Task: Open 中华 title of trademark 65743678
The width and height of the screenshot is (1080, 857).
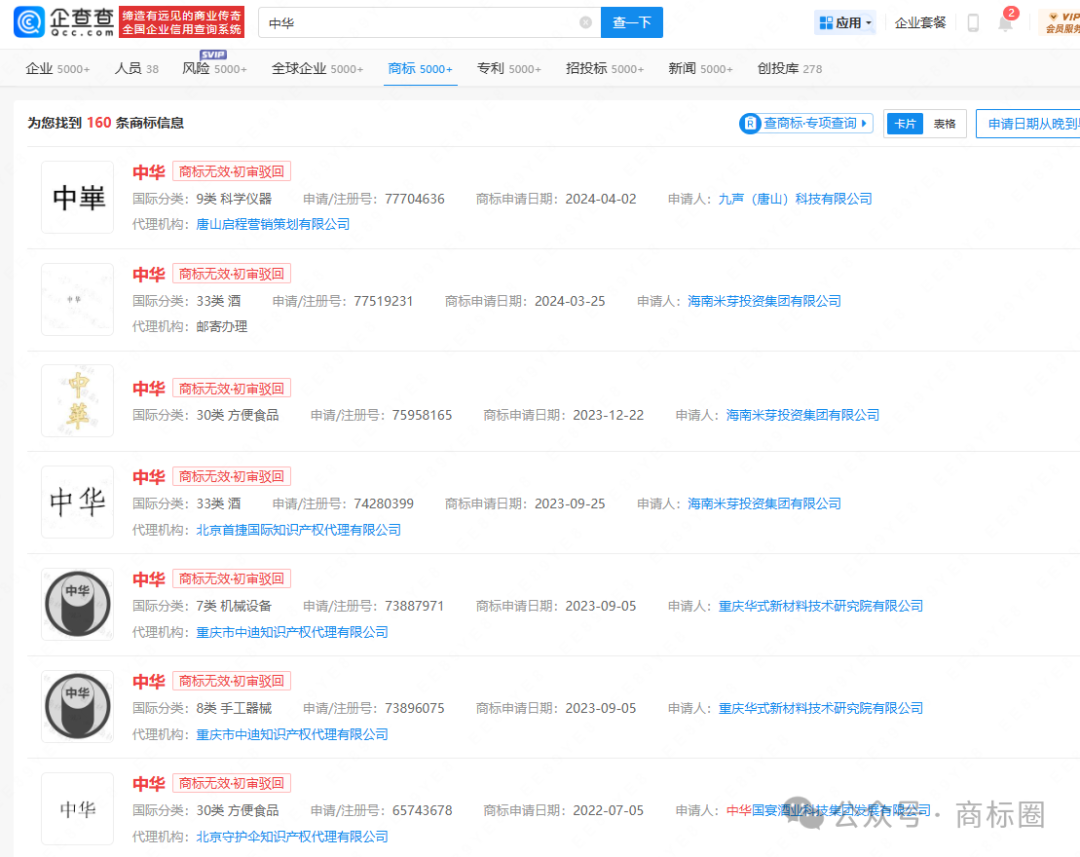Action: (149, 783)
